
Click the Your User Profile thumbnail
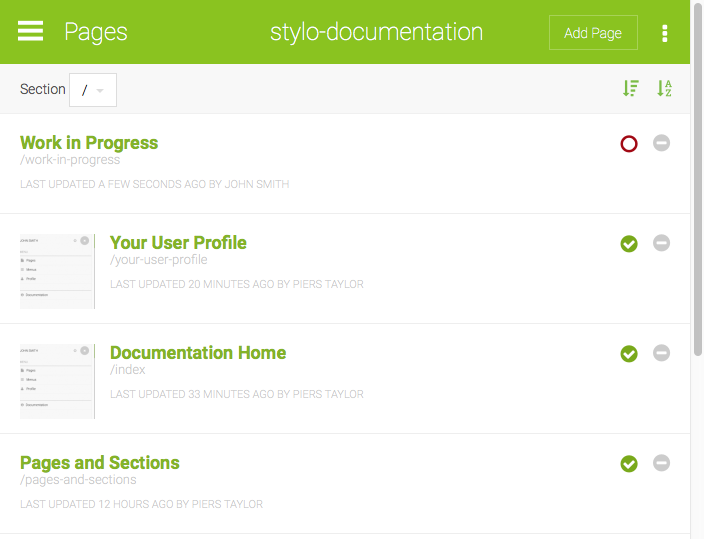pyautogui.click(x=57, y=271)
